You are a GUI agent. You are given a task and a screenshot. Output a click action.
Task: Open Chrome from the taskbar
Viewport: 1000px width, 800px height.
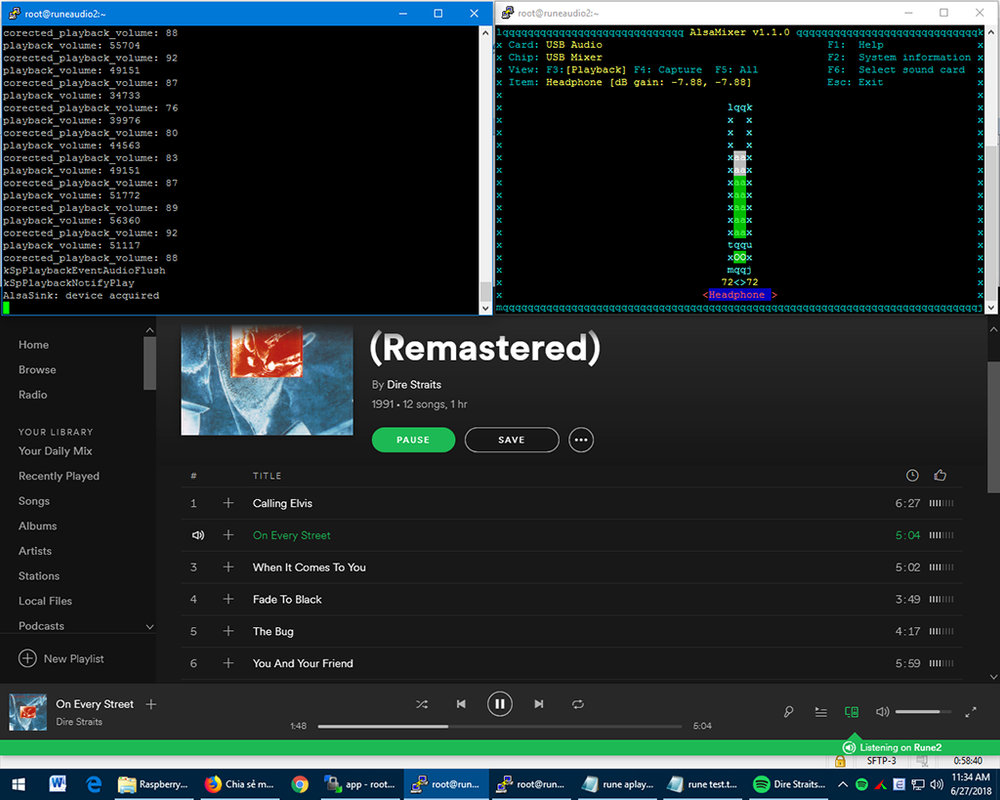(x=300, y=784)
